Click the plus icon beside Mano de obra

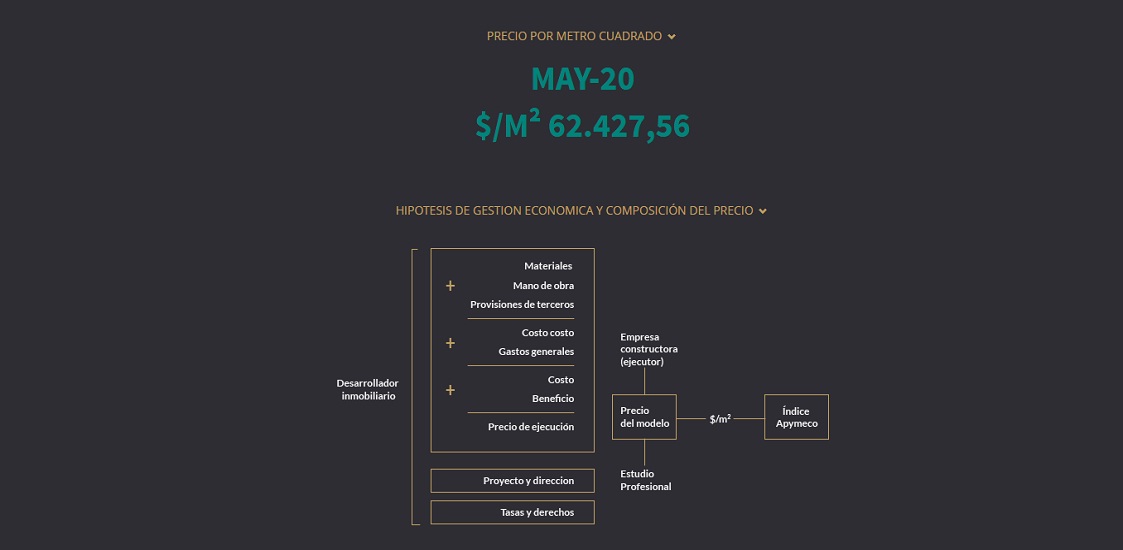(450, 286)
